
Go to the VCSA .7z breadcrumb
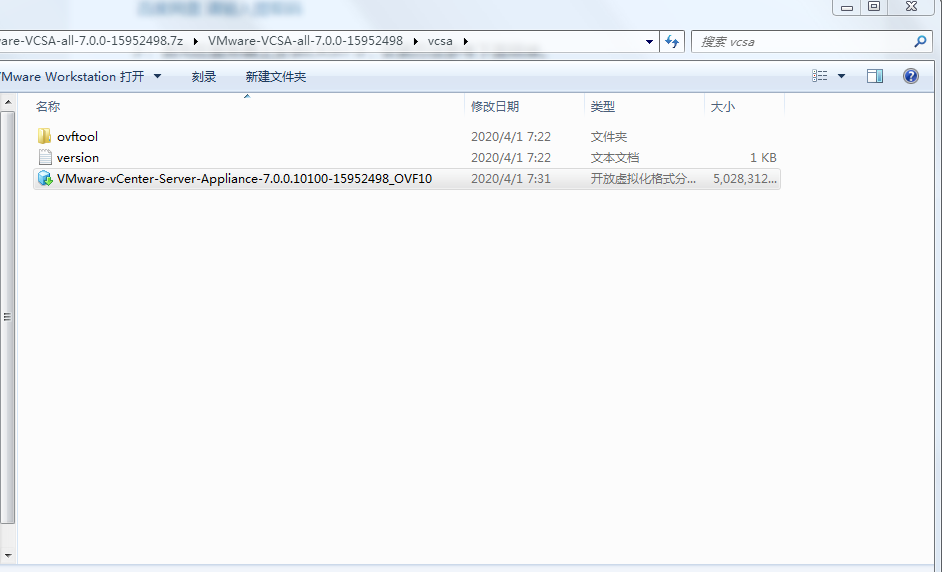coord(91,41)
